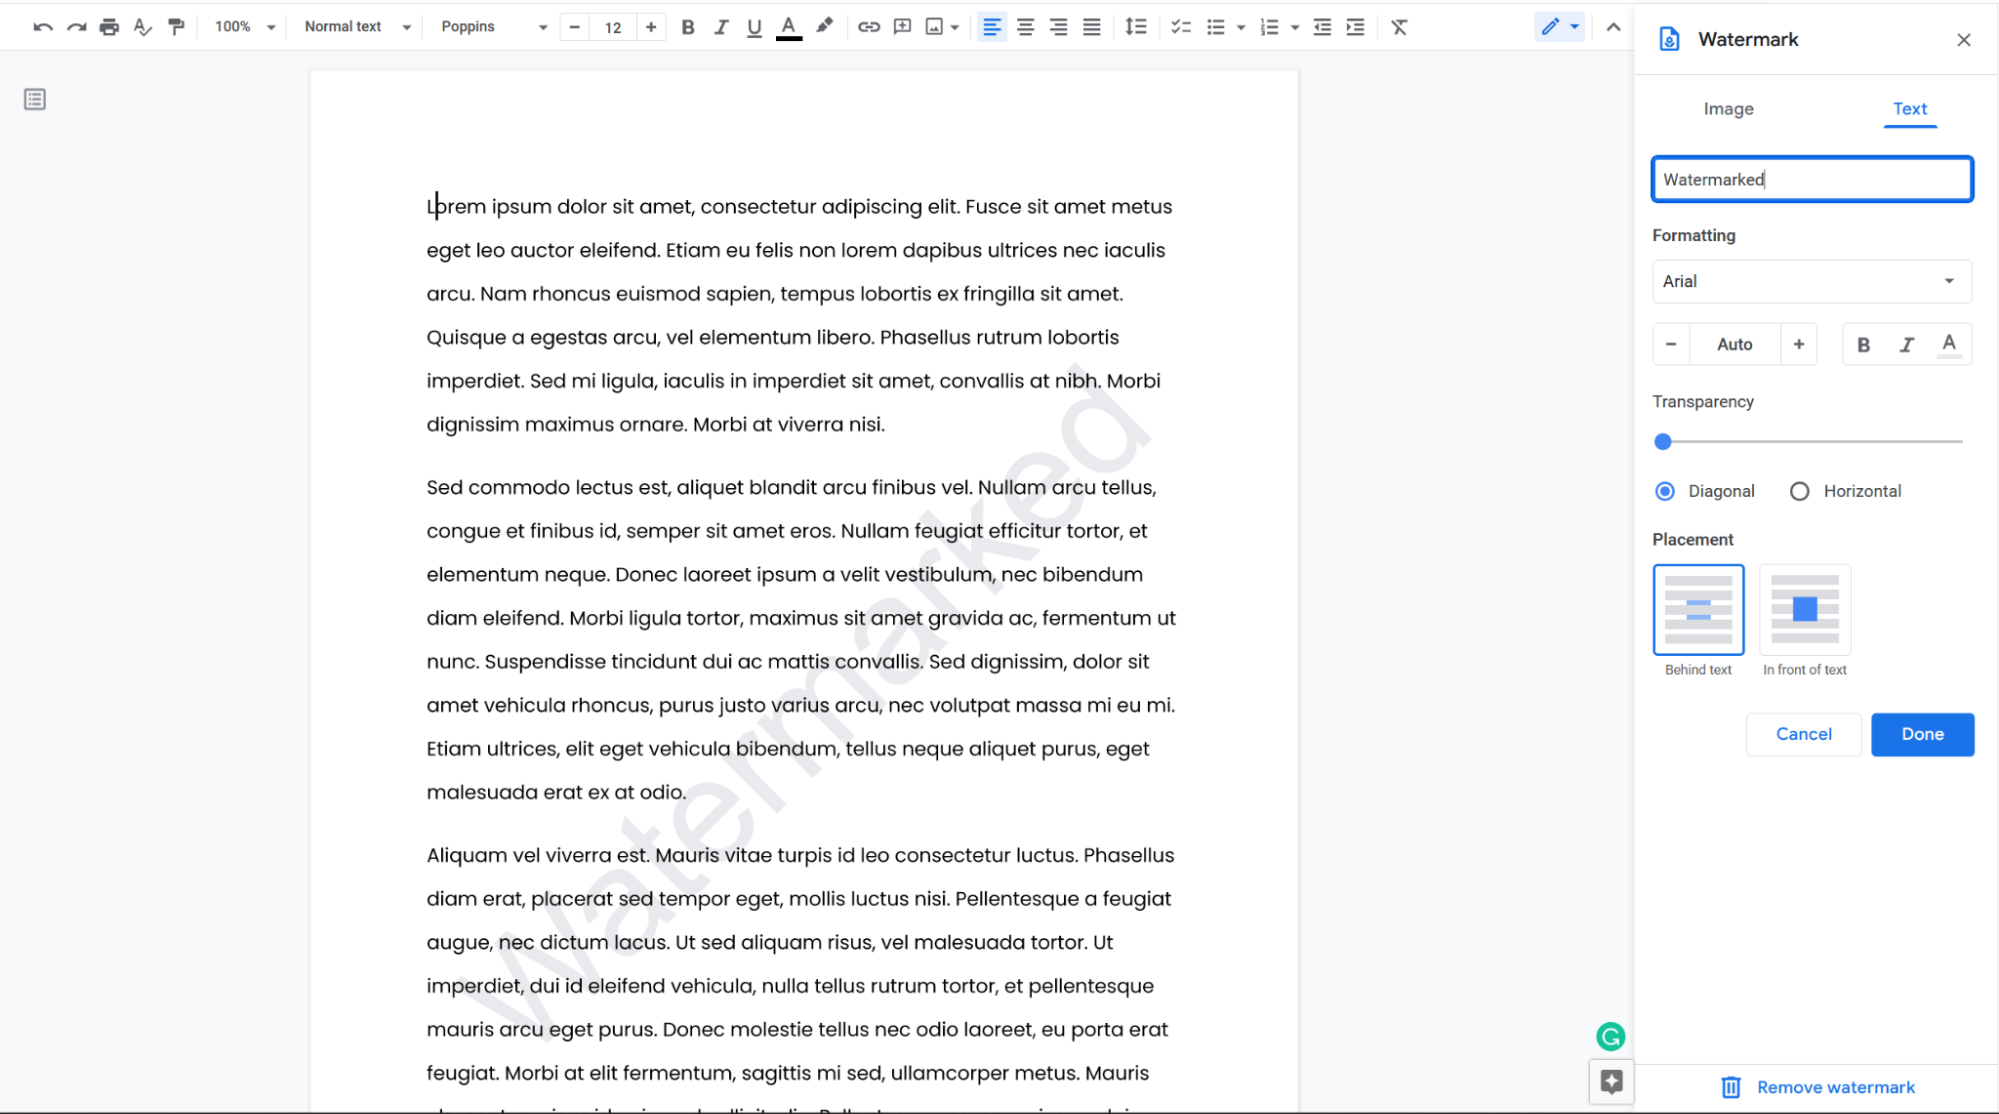
Task: Switch to the Text watermark tab
Action: [x=1911, y=108]
